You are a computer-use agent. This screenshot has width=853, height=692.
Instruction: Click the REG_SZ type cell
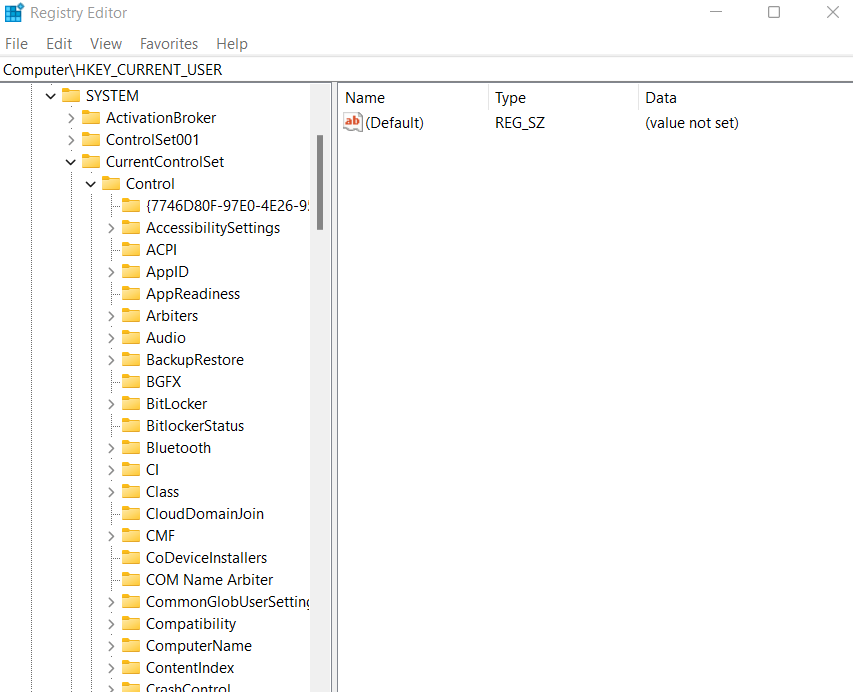[x=520, y=123]
